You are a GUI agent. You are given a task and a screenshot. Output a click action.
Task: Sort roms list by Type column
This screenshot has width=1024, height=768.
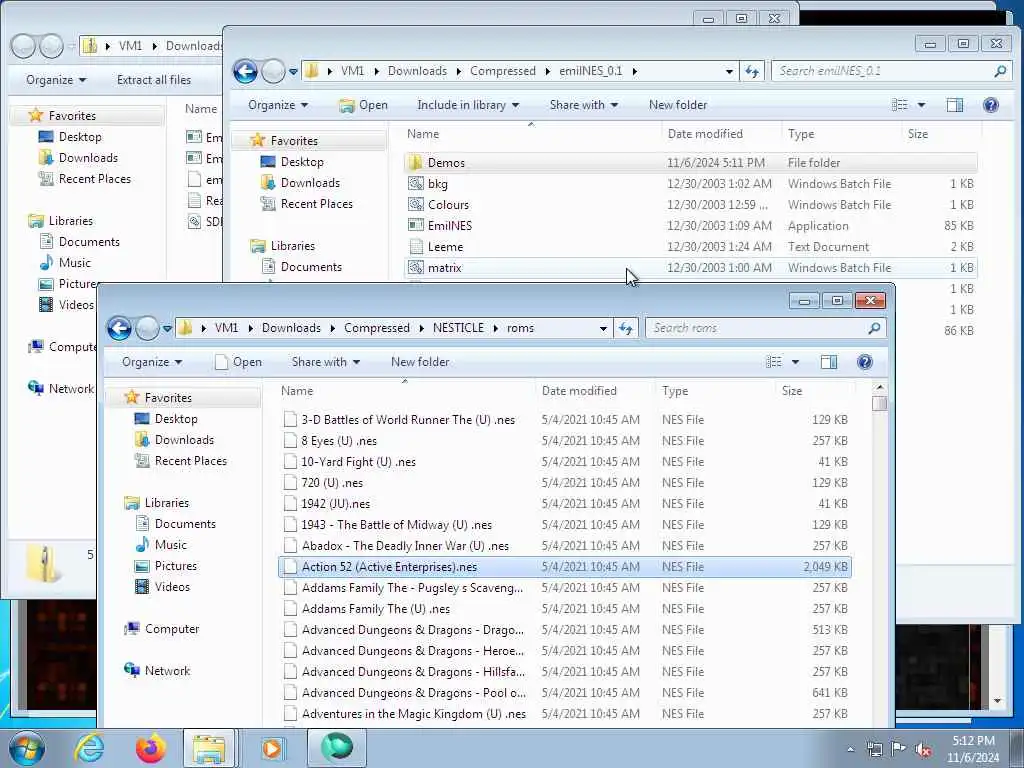(x=714, y=391)
